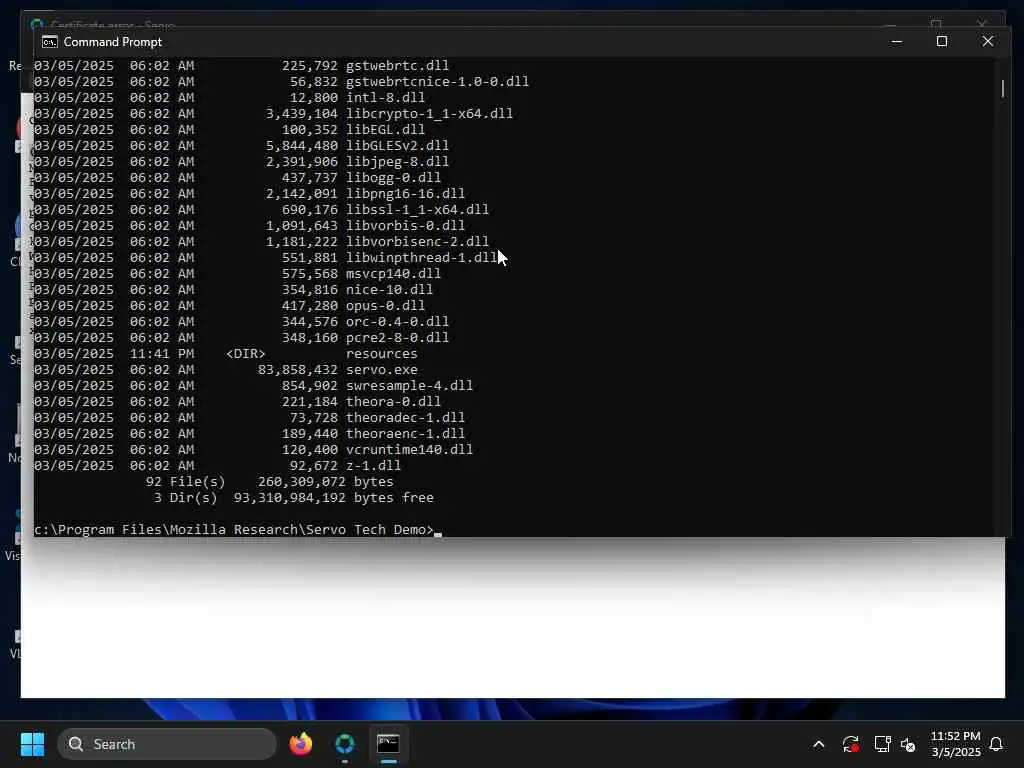
Task: Click the 5,844,480 file size value
Action: [302, 146]
